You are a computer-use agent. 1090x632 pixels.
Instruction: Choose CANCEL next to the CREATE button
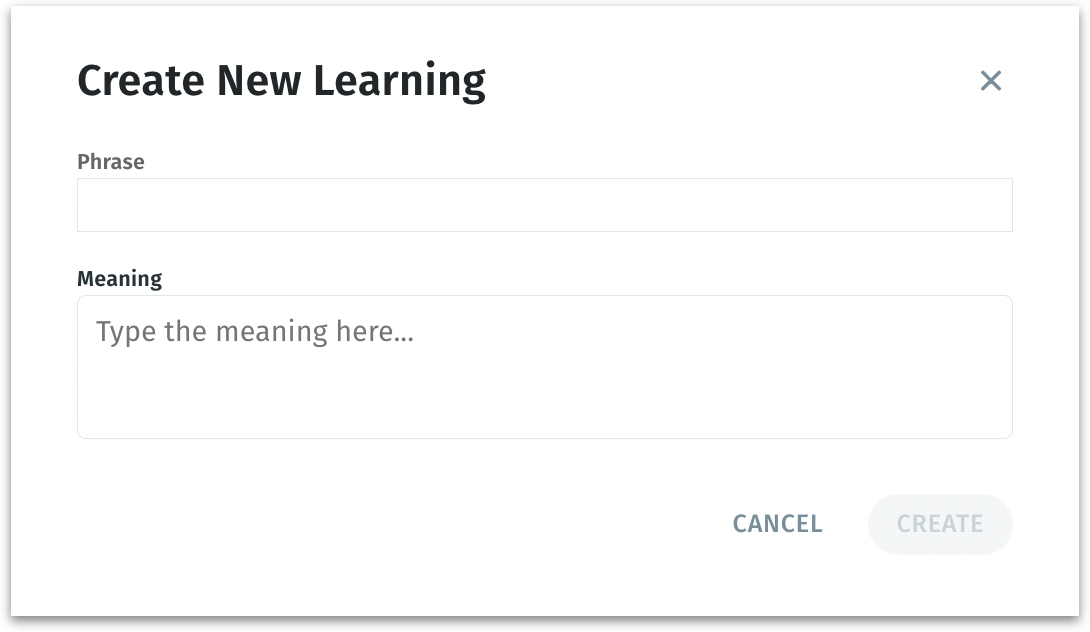click(777, 524)
